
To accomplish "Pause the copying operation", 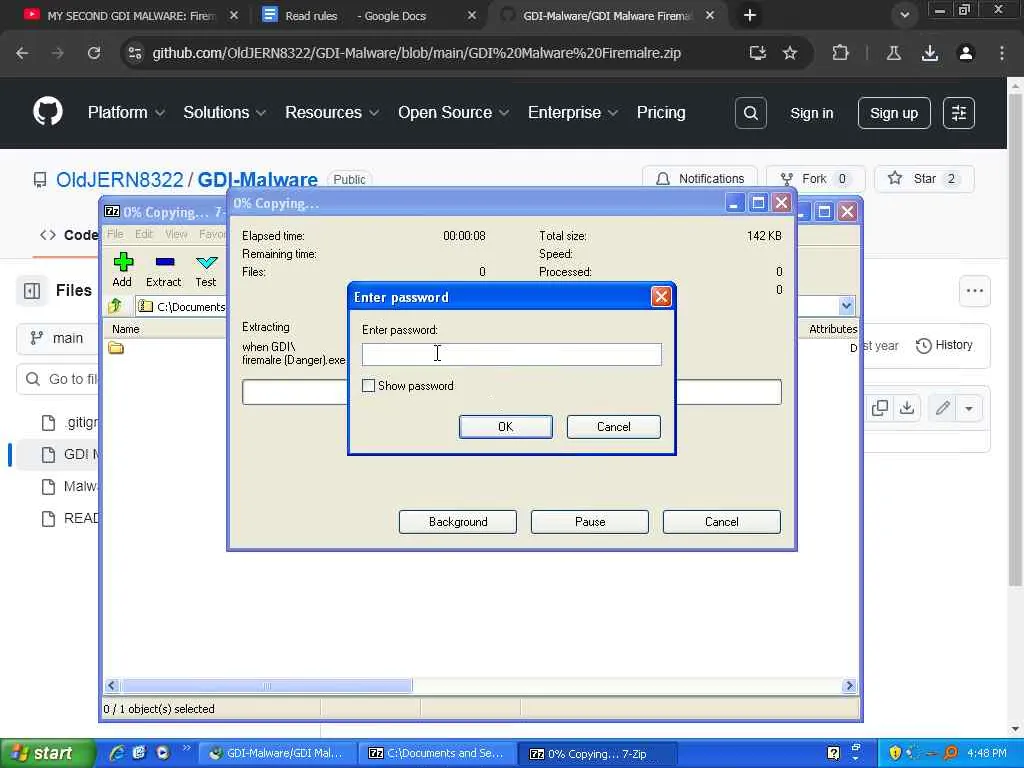I will pos(590,522).
